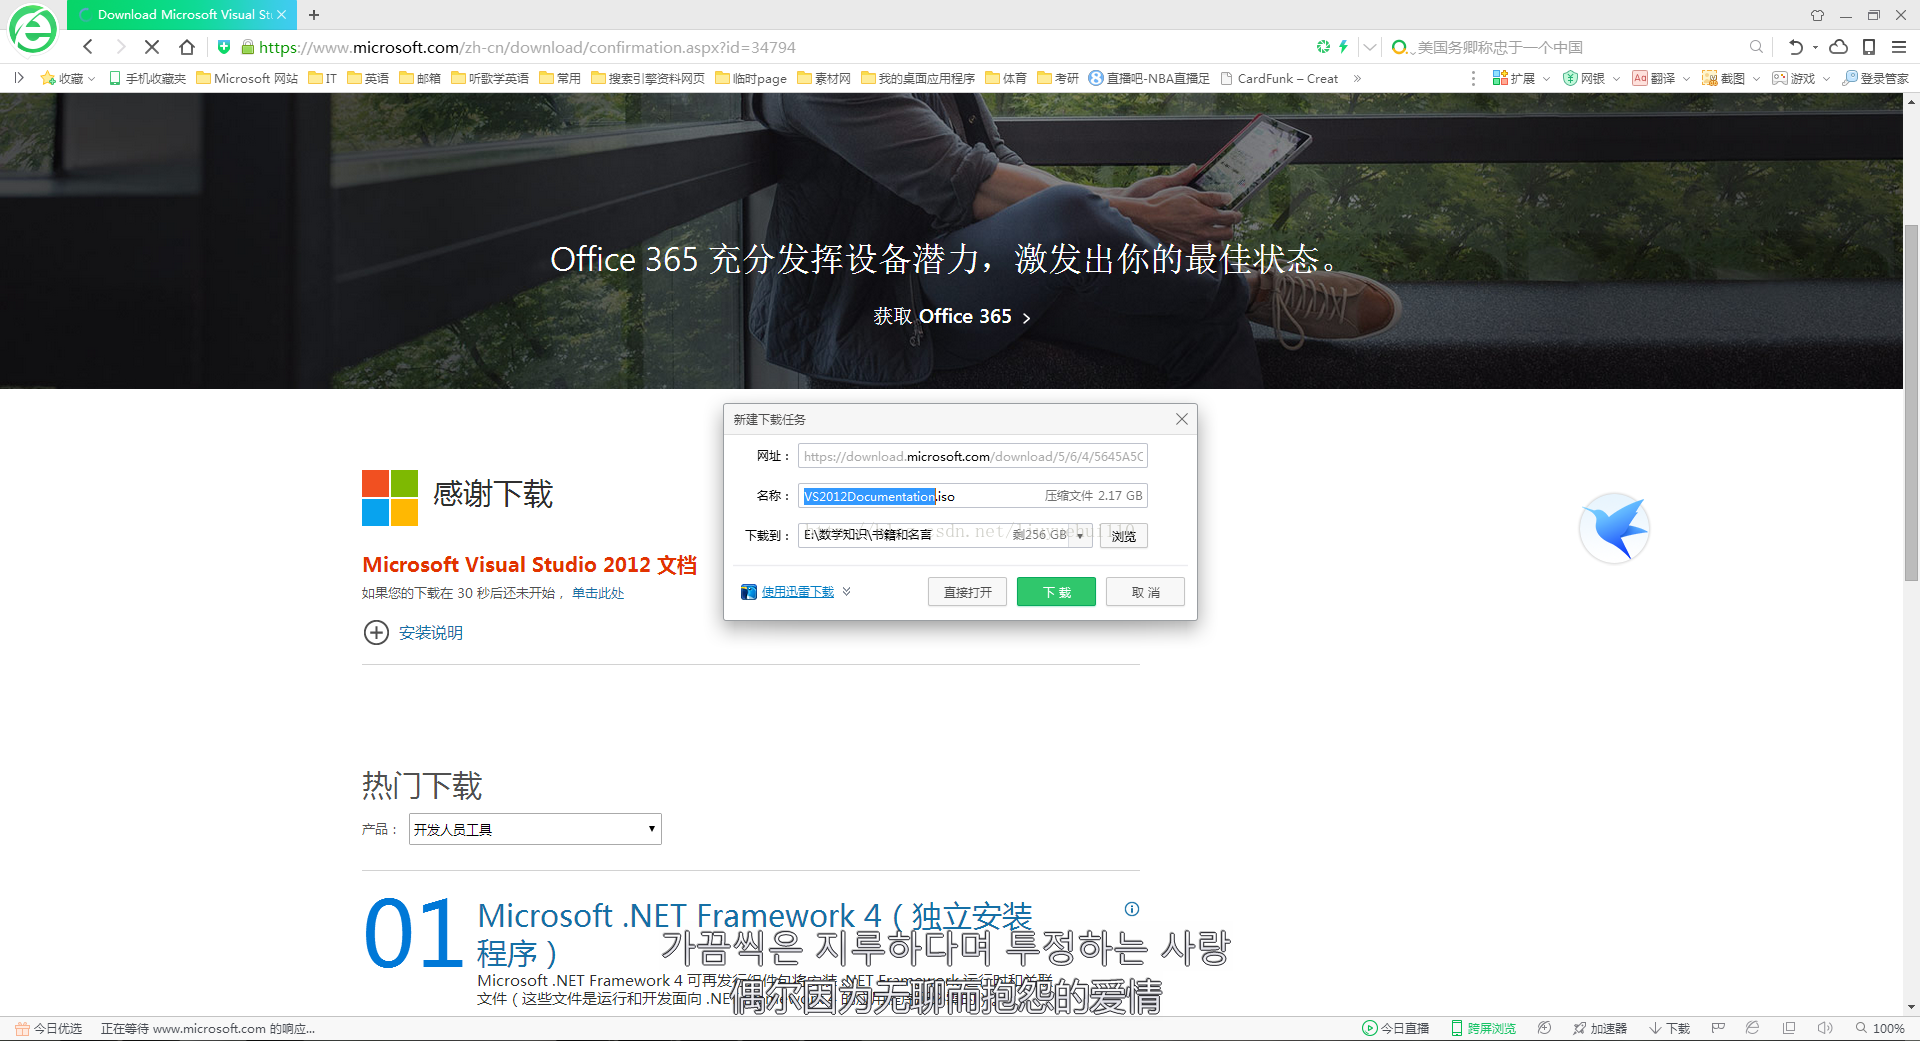Expand the 使用迅雷下载 options chevron
The image size is (1920, 1041).
[847, 592]
